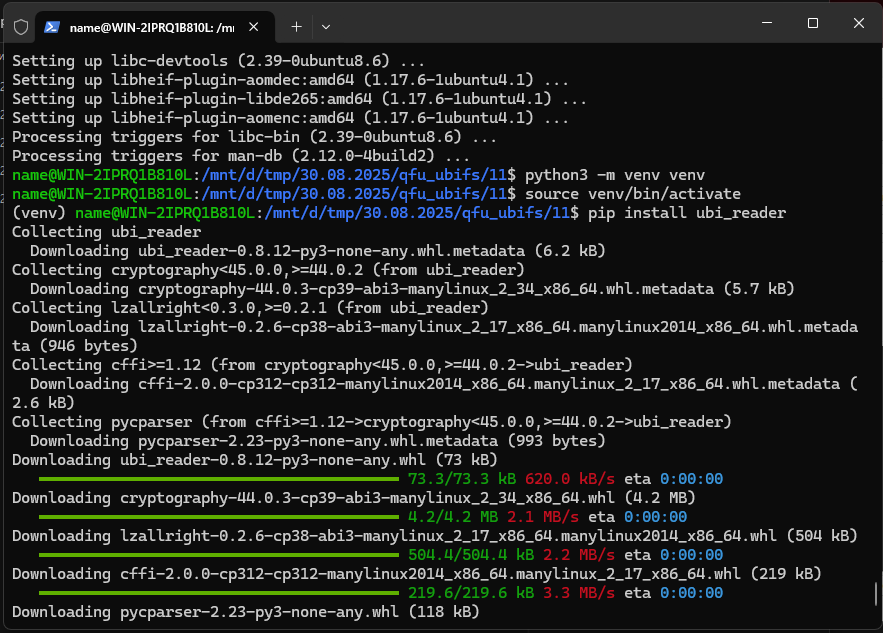The width and height of the screenshot is (883, 633).
Task: Select the name@WIN-2IPRQ1B810L terminal tab
Action: (x=155, y=27)
